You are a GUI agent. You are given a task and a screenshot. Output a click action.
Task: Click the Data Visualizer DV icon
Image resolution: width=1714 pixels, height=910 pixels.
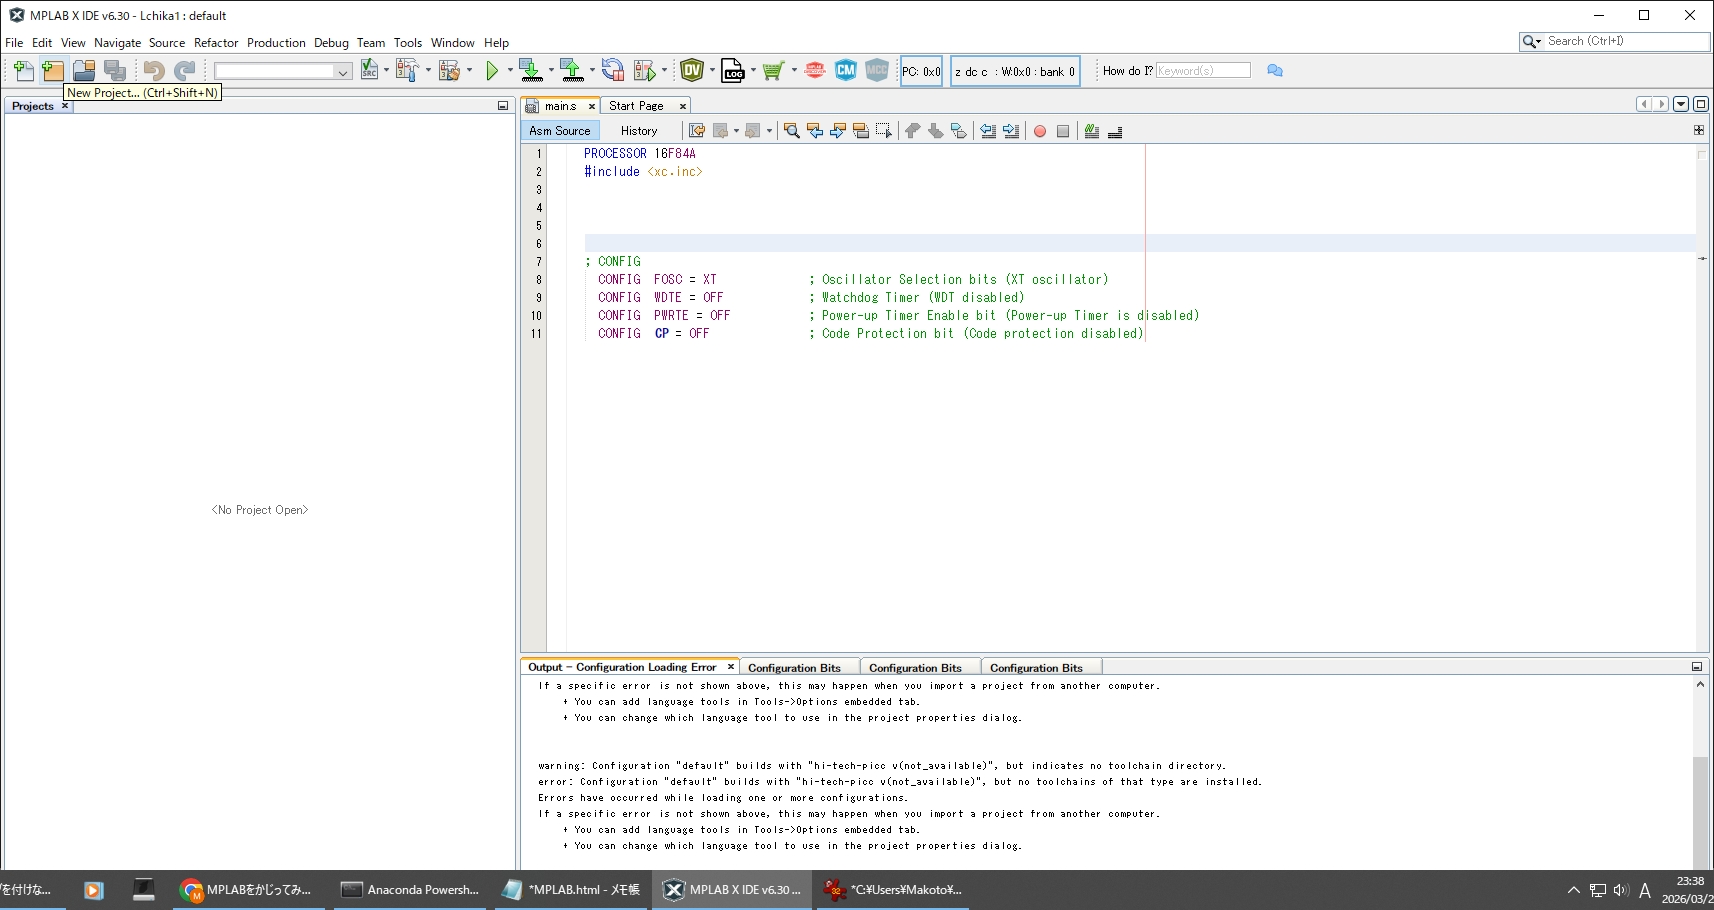pyautogui.click(x=692, y=71)
